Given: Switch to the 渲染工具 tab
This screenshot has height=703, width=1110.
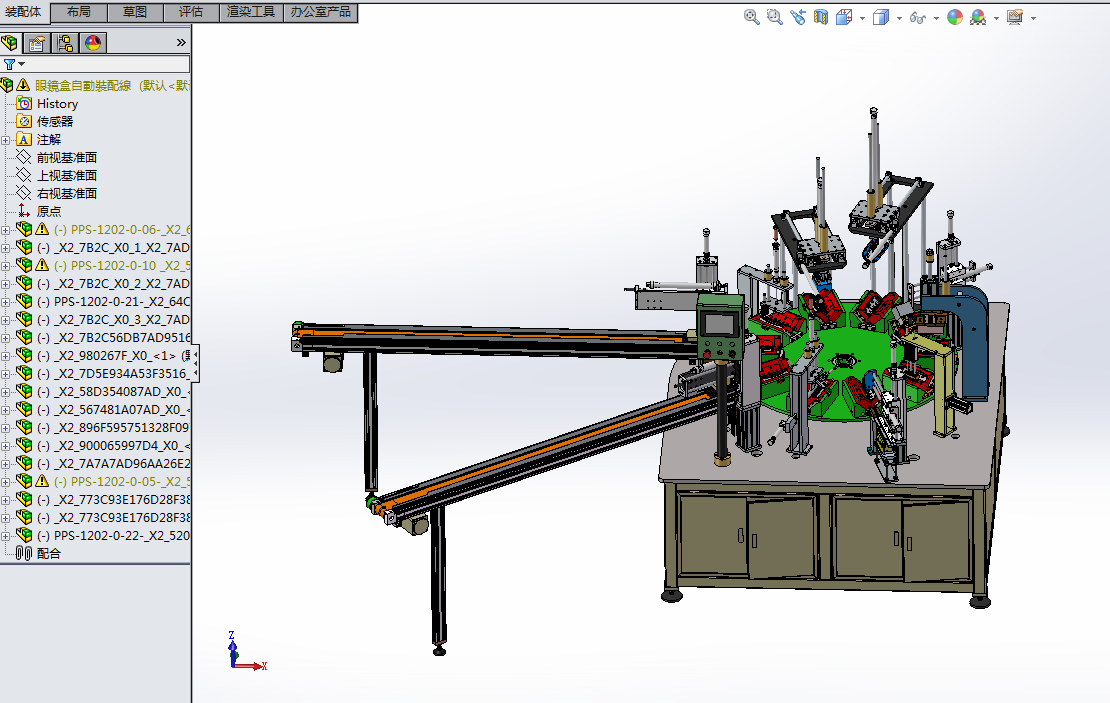Looking at the screenshot, I should (x=251, y=12).
